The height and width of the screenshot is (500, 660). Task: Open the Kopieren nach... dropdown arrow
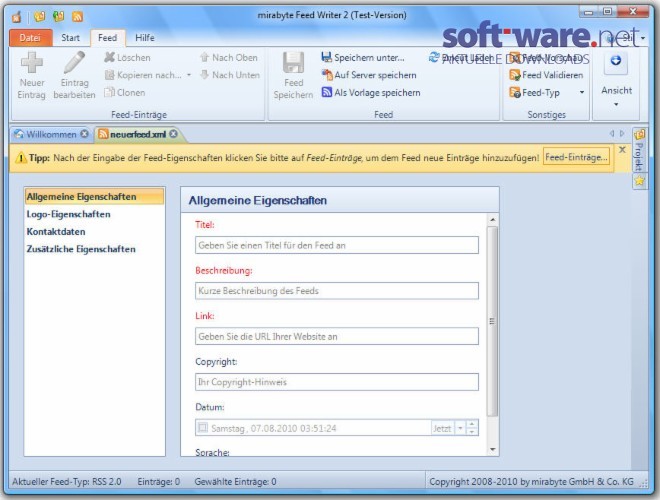point(189,75)
